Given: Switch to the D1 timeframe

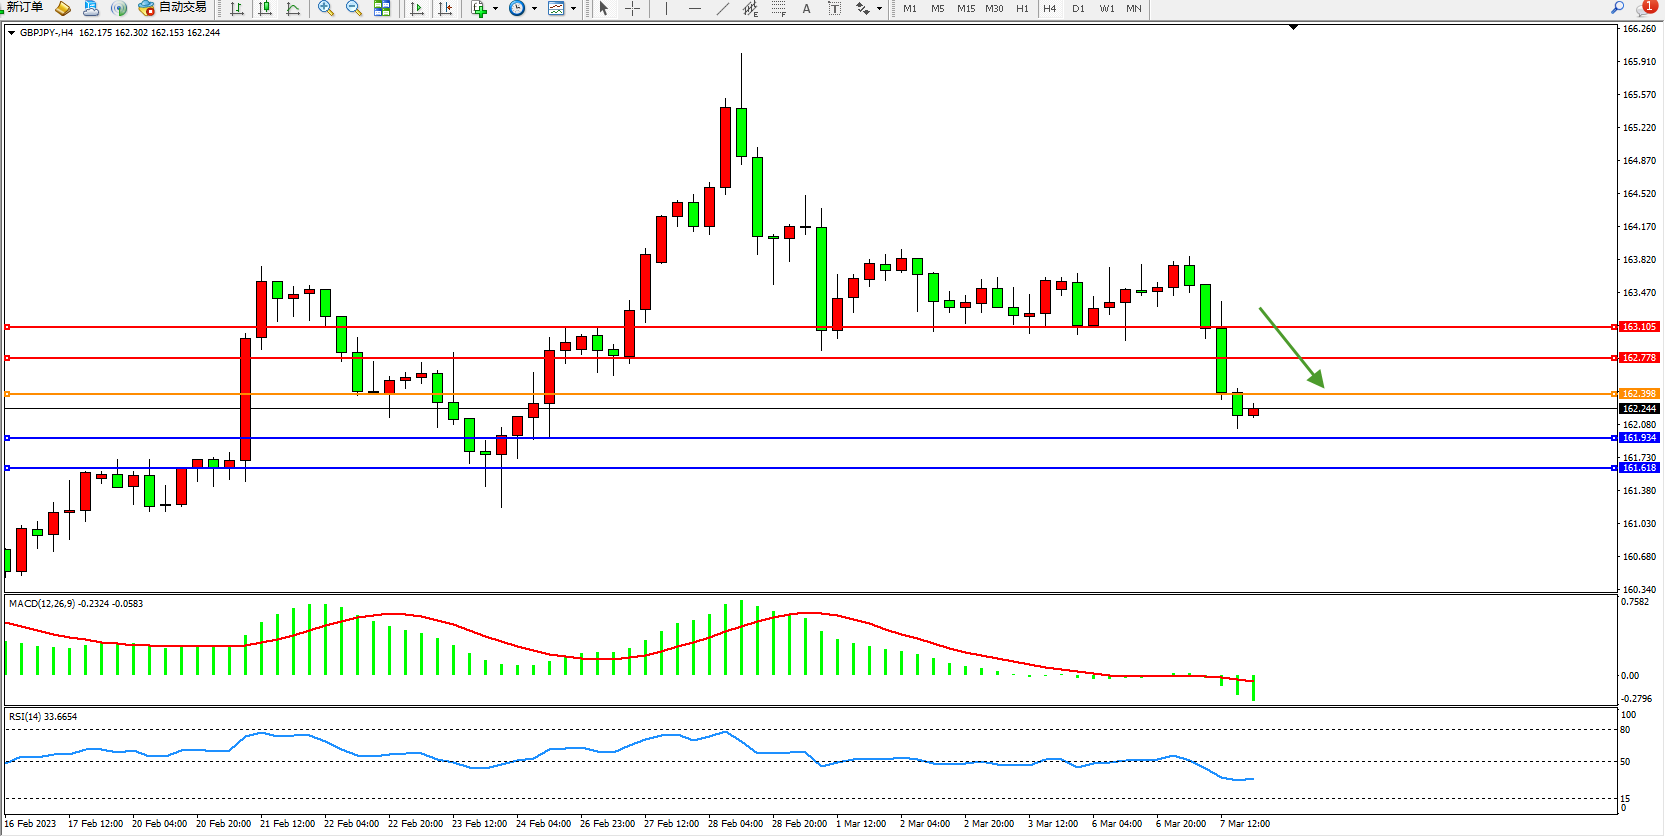Looking at the screenshot, I should [1078, 9].
